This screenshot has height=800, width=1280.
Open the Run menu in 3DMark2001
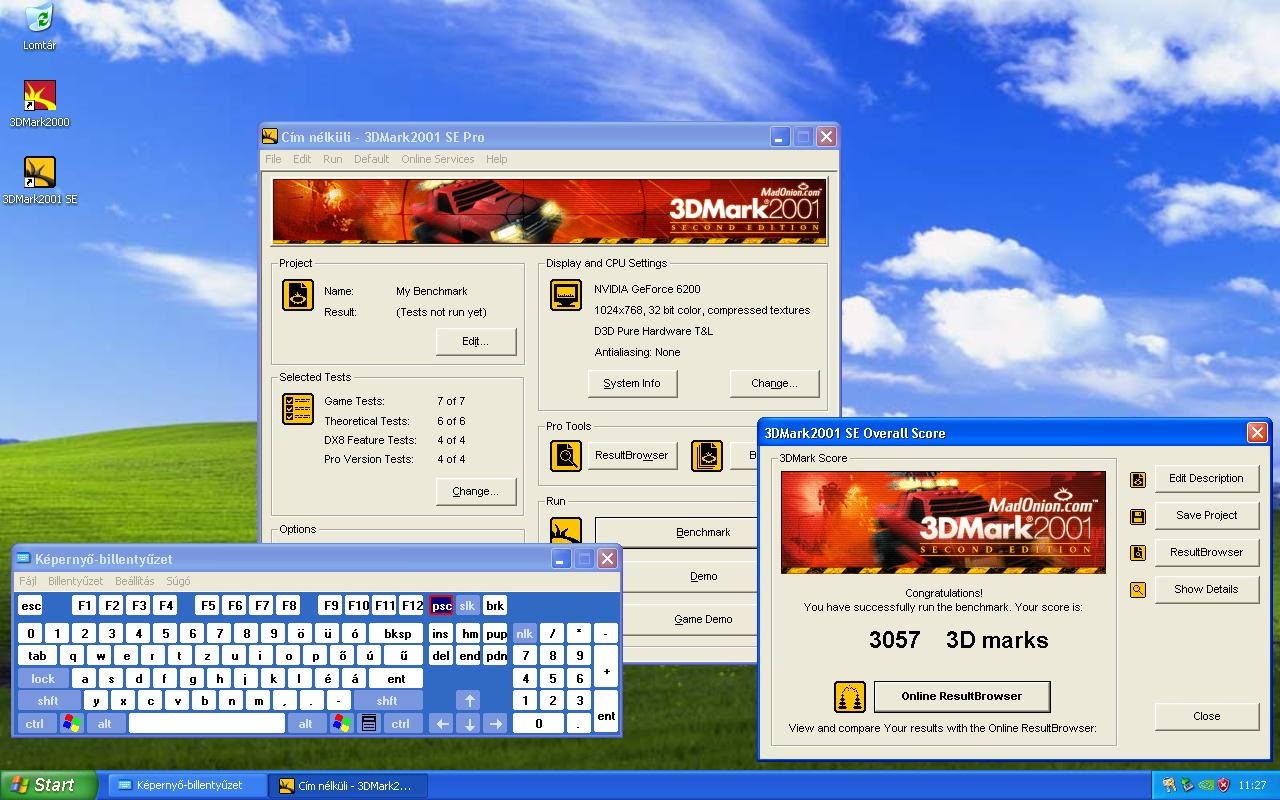(x=333, y=159)
